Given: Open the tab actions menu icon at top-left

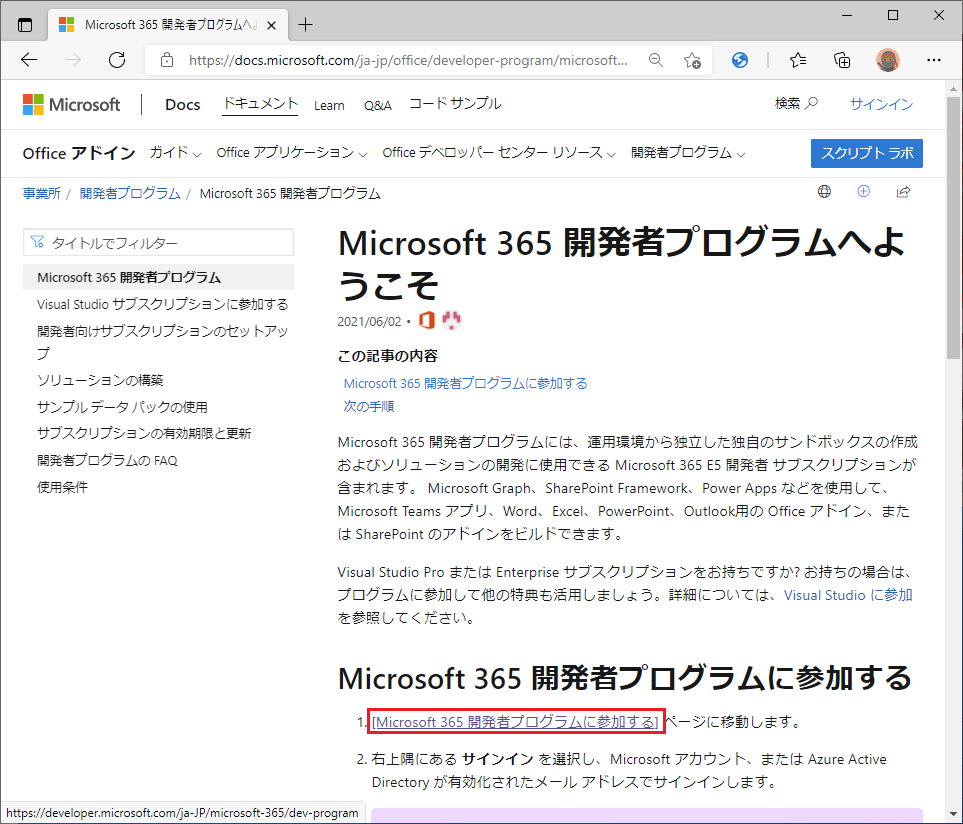Looking at the screenshot, I should [x=25, y=25].
